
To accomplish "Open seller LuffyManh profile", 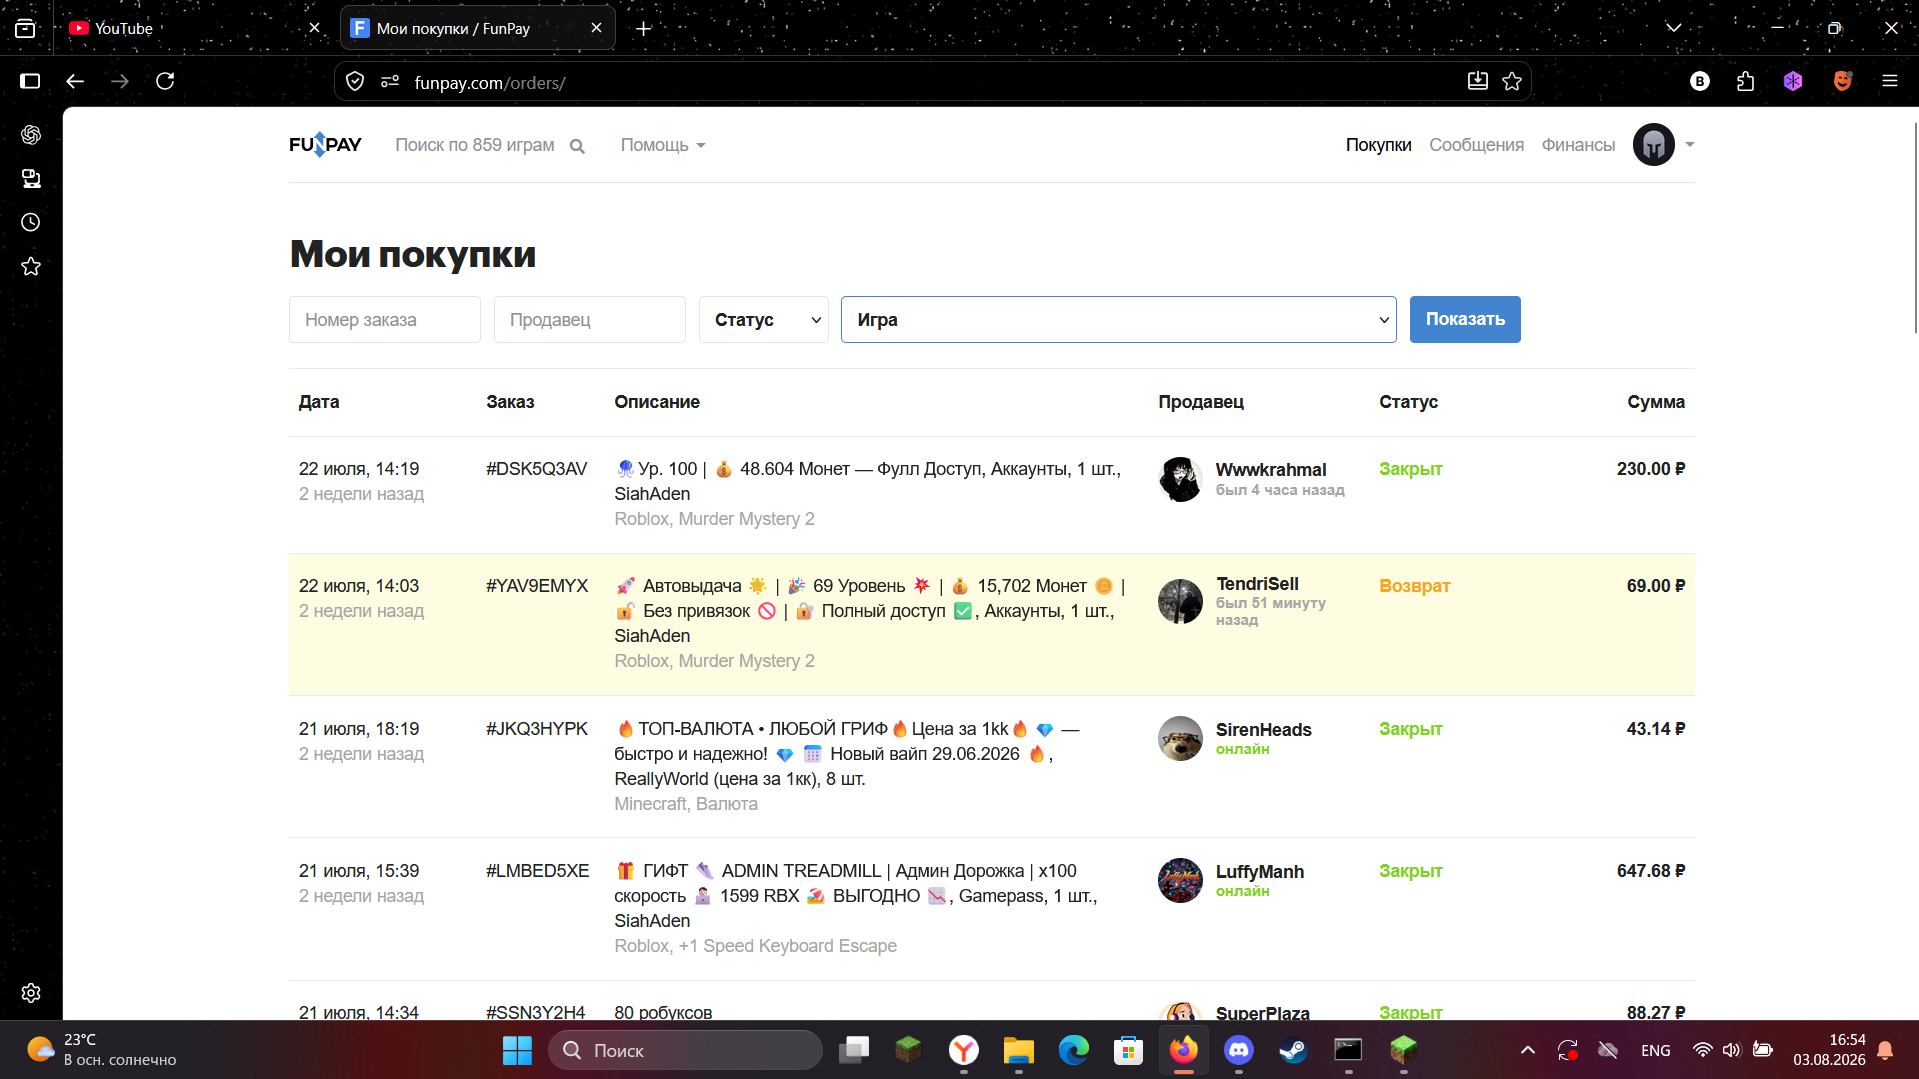I will click(x=1260, y=872).
